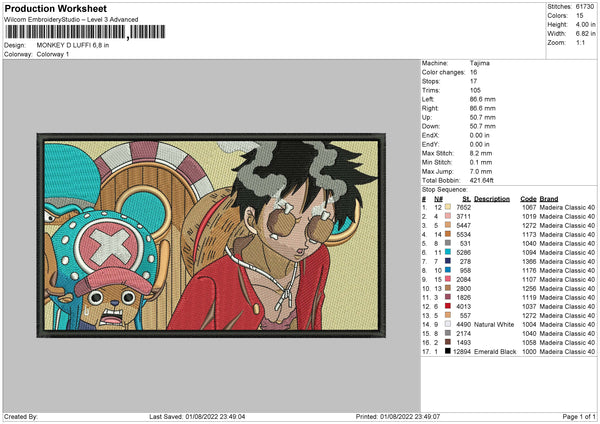Click the Production Worksheet title
Image resolution: width=600 pixels, height=424 pixels.
click(55, 8)
